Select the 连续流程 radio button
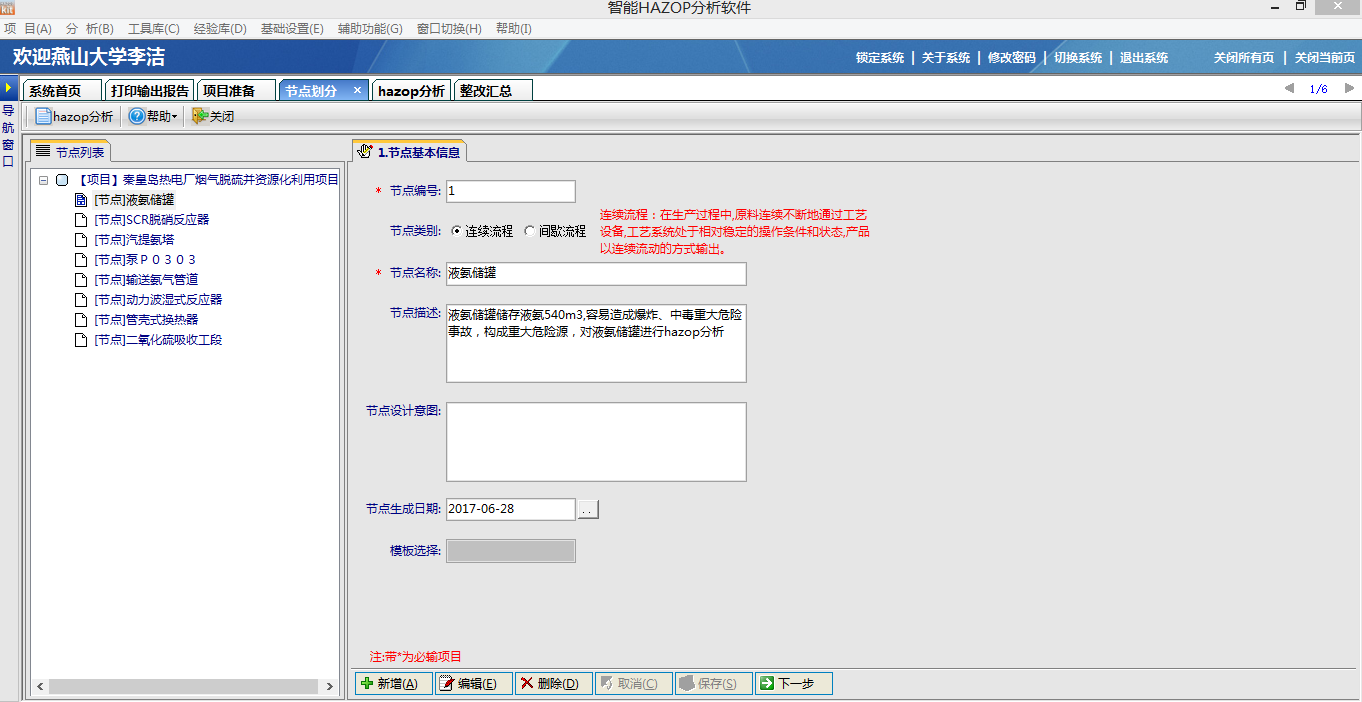This screenshot has height=702, width=1362. point(457,231)
